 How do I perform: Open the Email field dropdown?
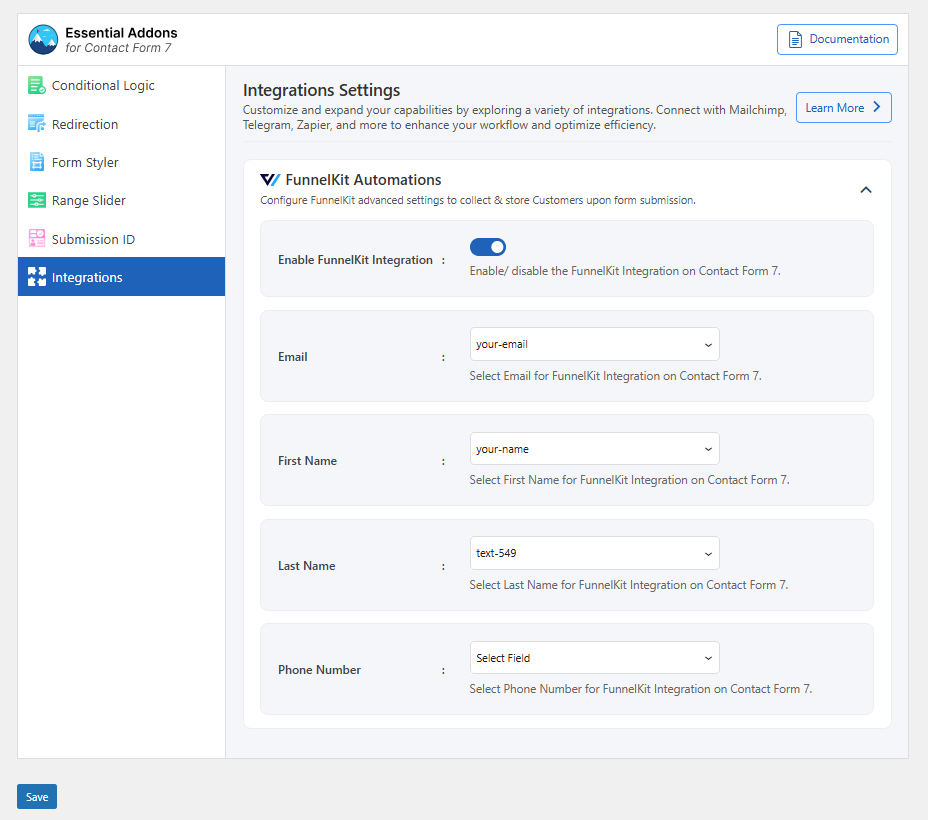[594, 344]
